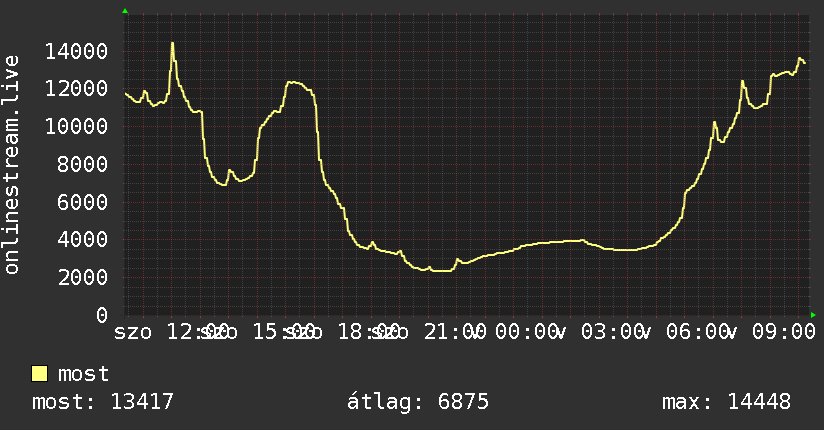The height and width of the screenshot is (430, 824).
Task: Click the 4000 y-axis label
Action: [83, 239]
